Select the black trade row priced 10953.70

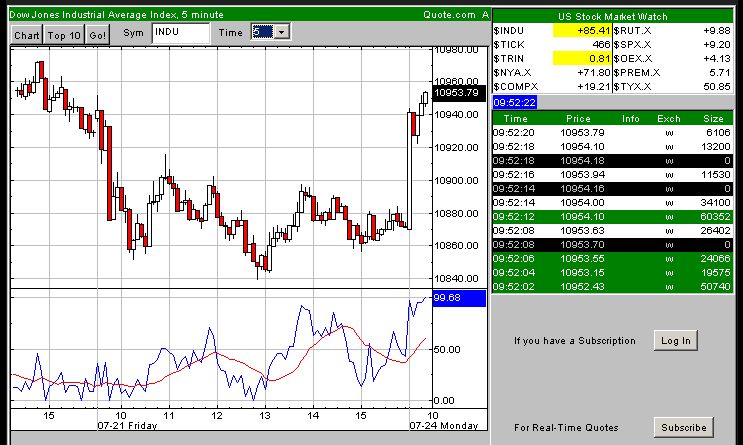click(x=612, y=245)
